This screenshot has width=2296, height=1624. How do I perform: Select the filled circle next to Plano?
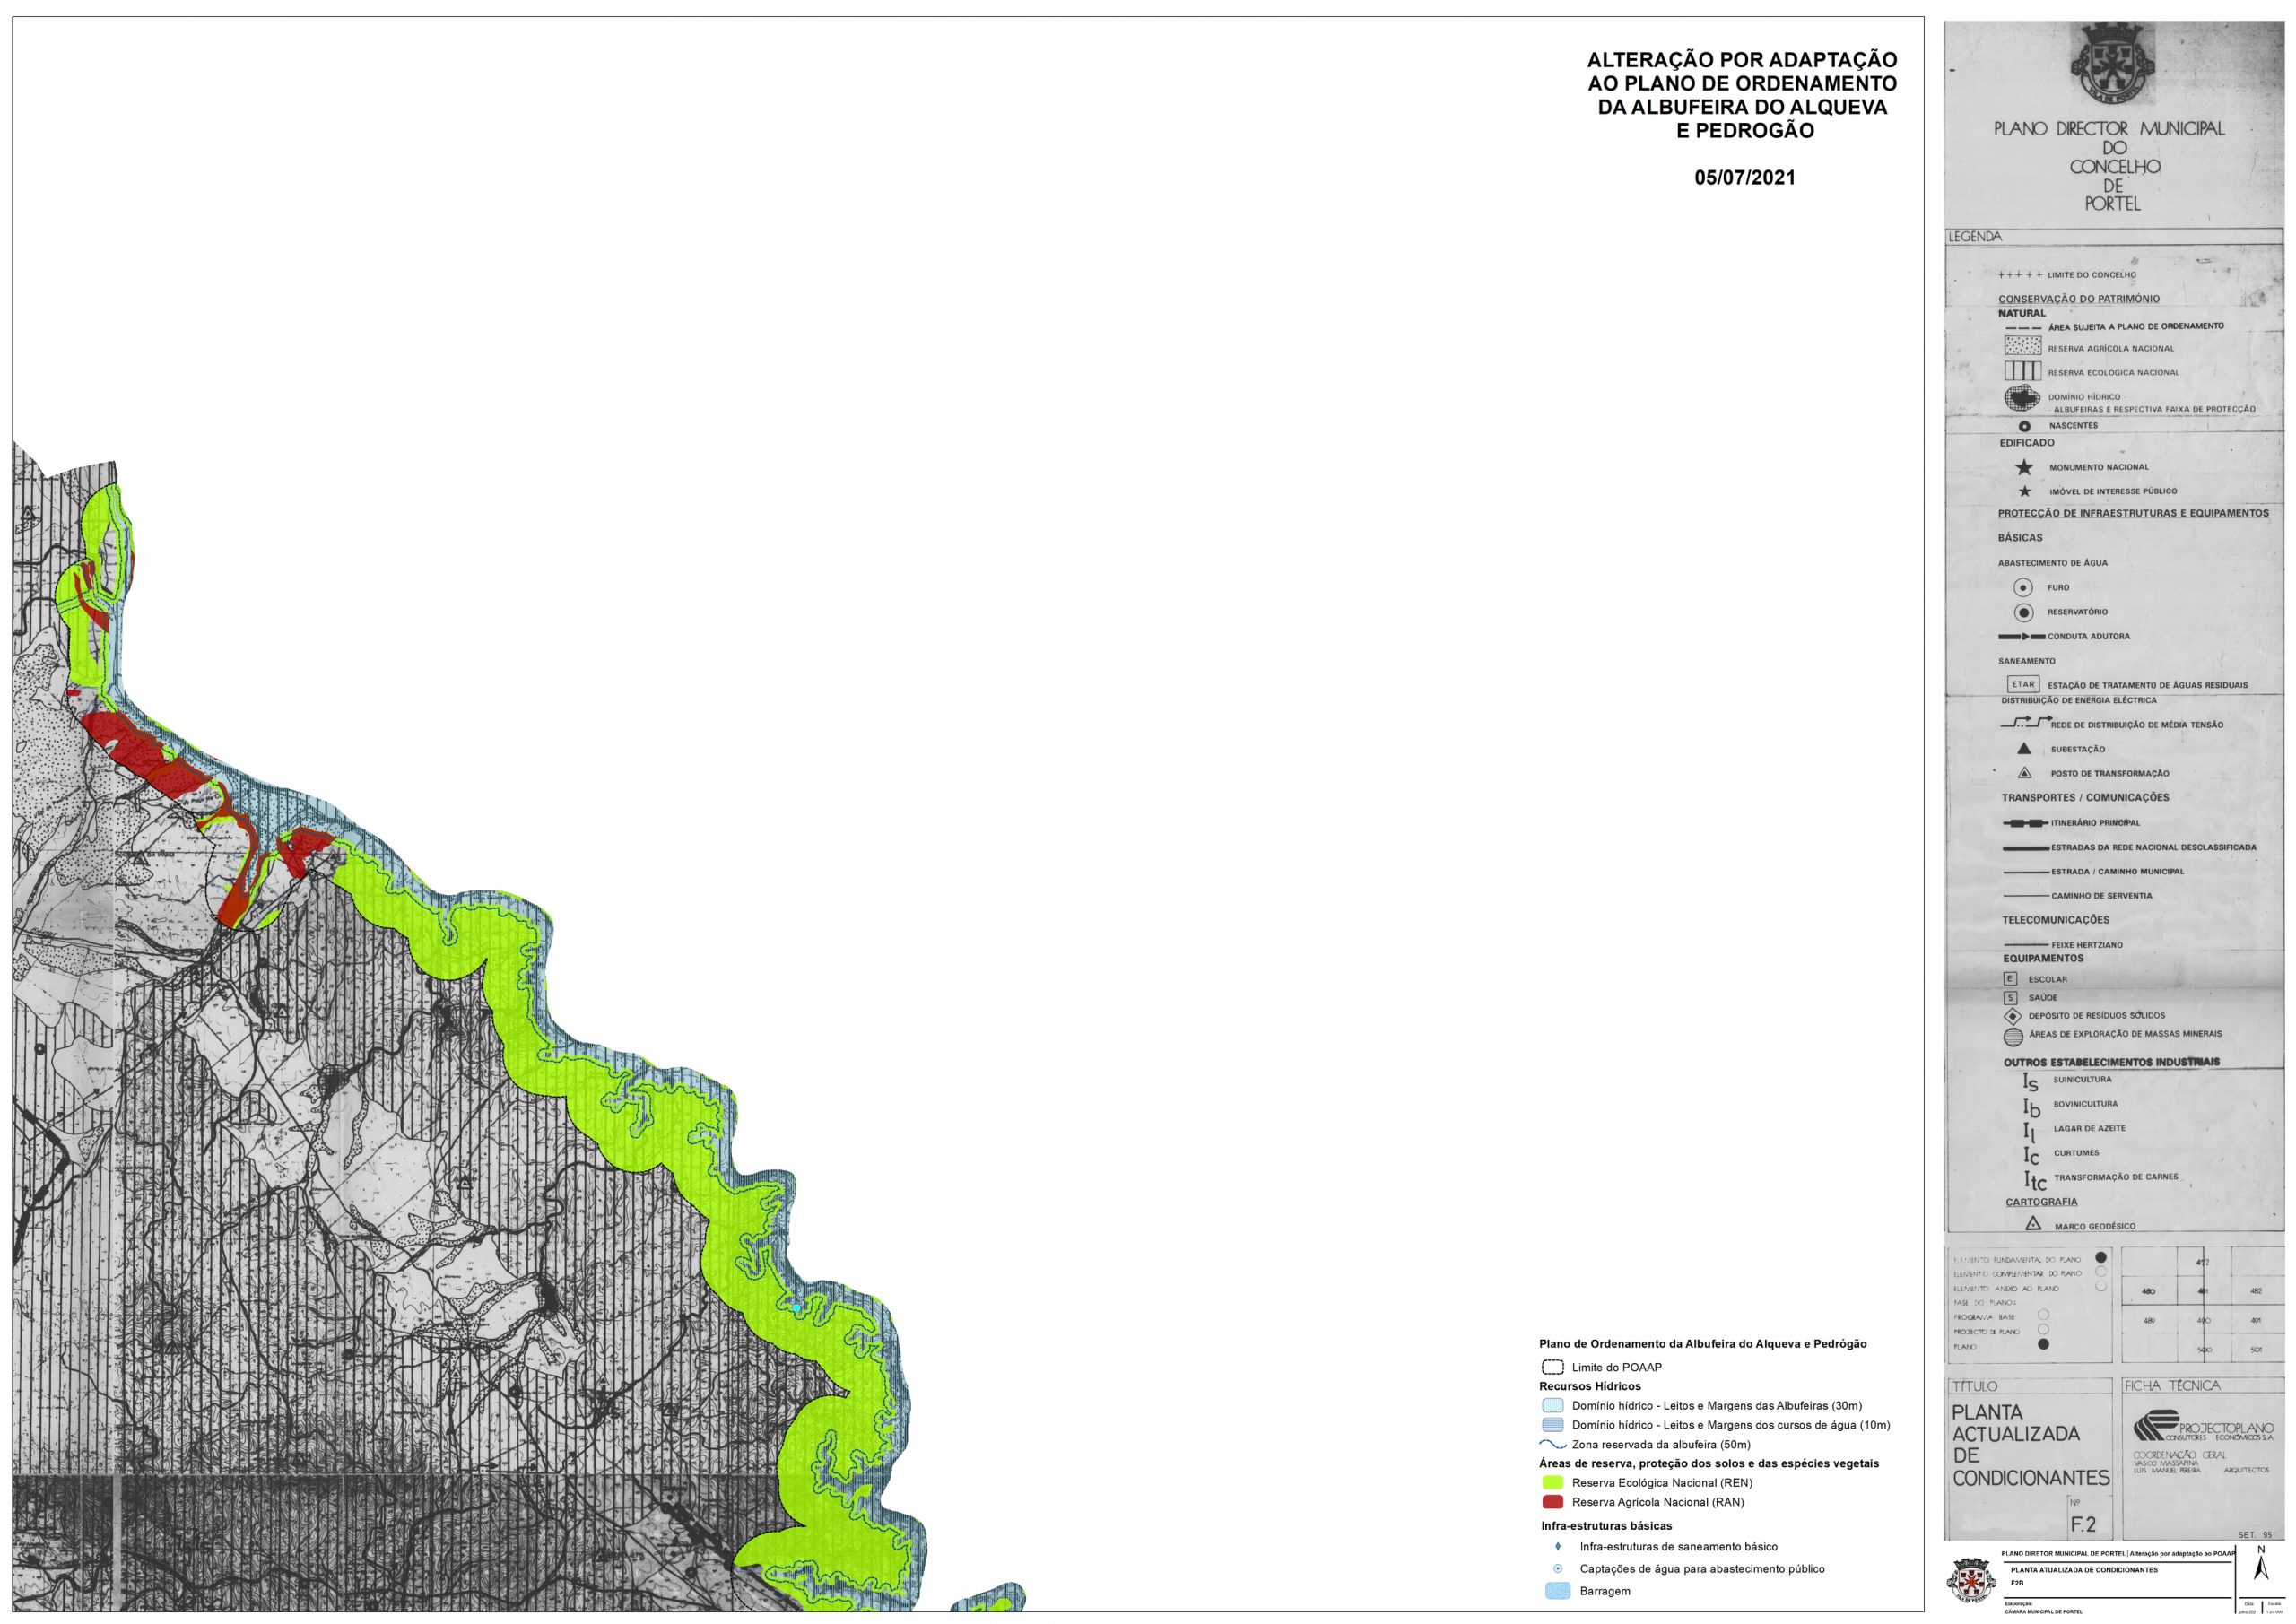pyautogui.click(x=2043, y=1345)
